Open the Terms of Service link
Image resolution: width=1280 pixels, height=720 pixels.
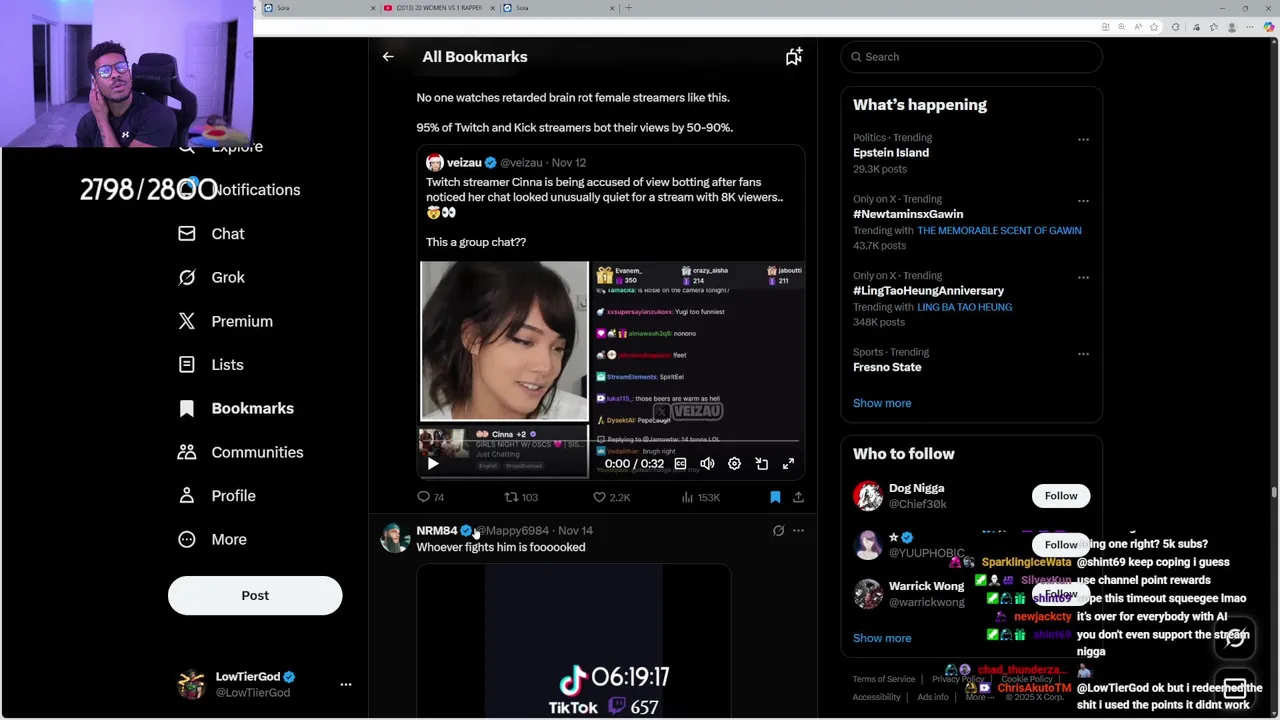[x=884, y=679]
